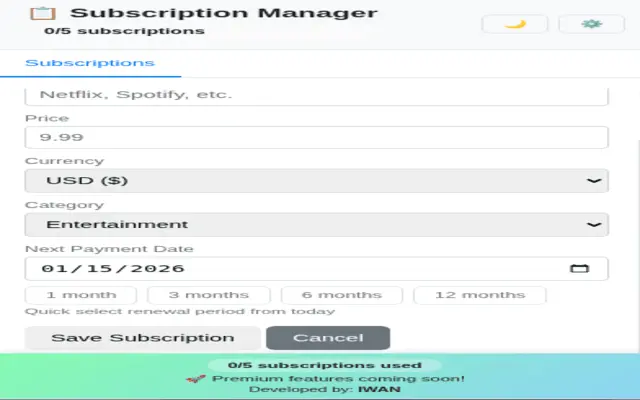
Task: Click 'Premium features coming soon!' text
Action: 338,379
